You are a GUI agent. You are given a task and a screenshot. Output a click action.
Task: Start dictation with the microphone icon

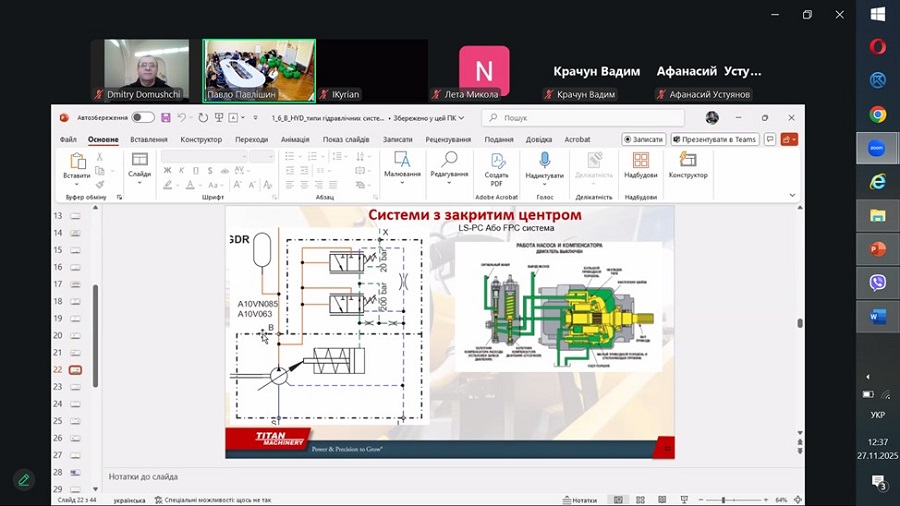pyautogui.click(x=544, y=166)
